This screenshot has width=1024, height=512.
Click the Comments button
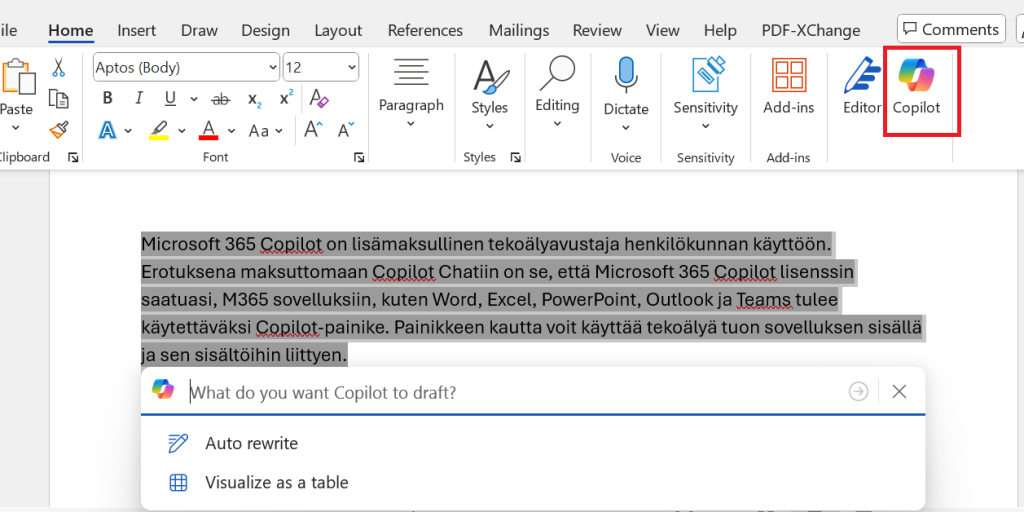tap(950, 30)
